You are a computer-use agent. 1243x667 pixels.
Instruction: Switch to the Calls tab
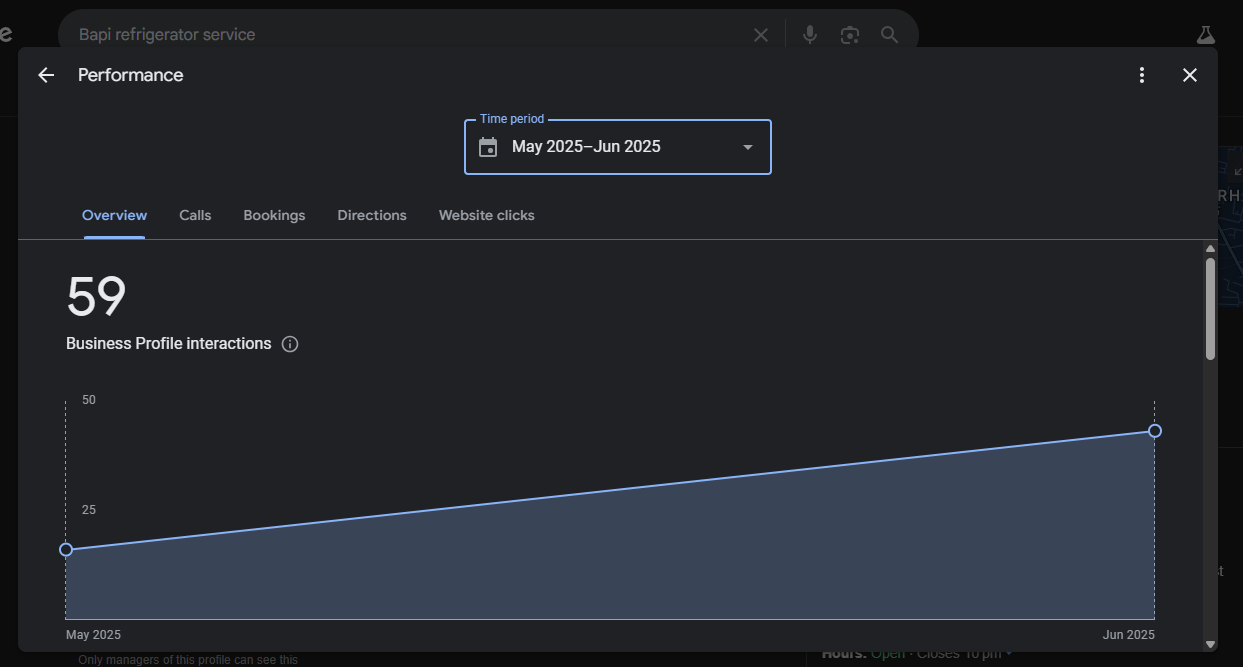195,215
